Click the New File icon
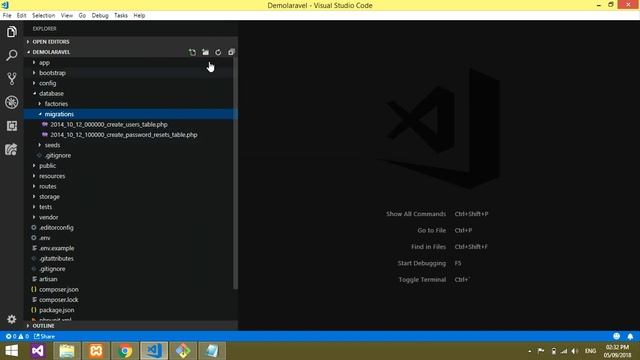This screenshot has height=360, width=640. point(192,52)
